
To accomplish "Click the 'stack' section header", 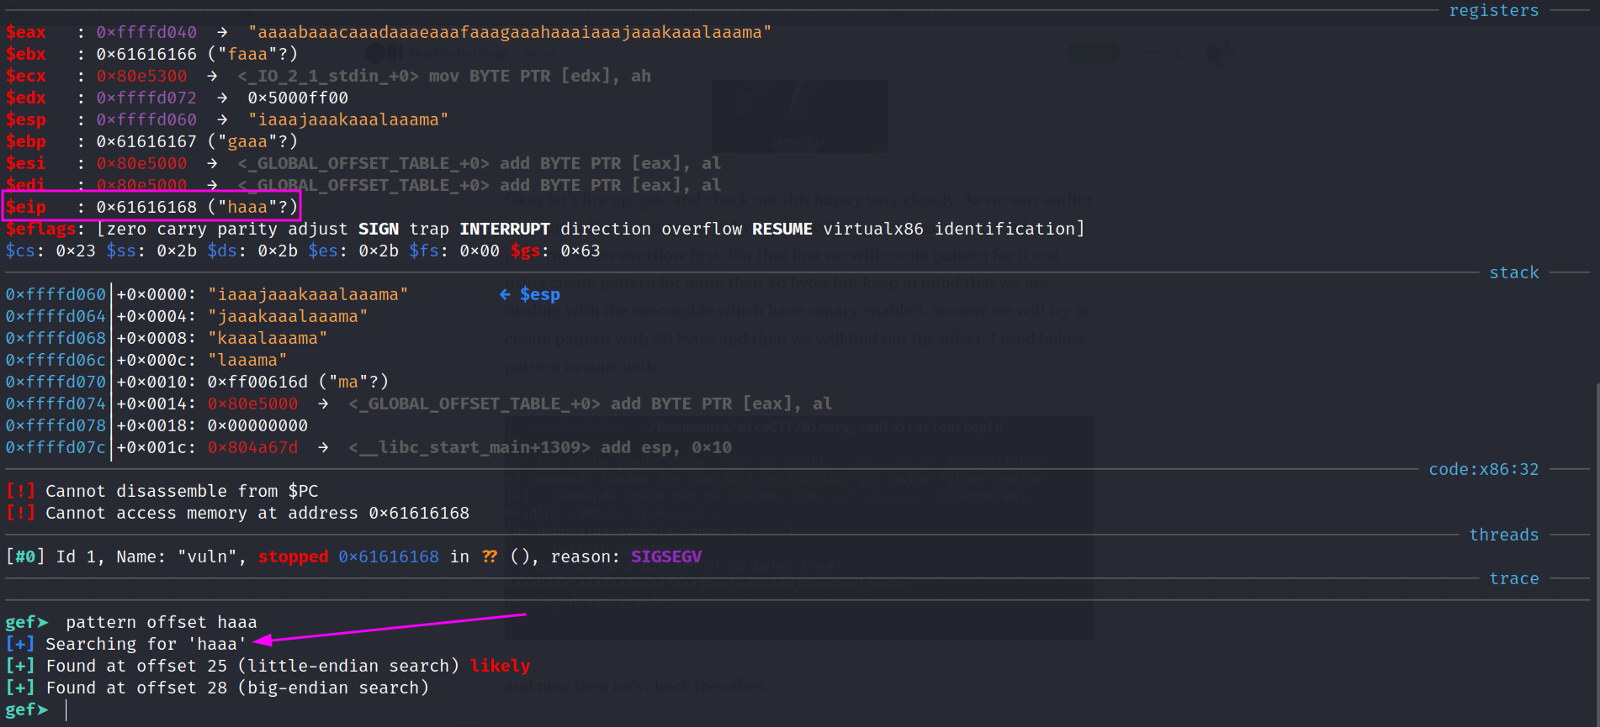I will tap(1514, 272).
